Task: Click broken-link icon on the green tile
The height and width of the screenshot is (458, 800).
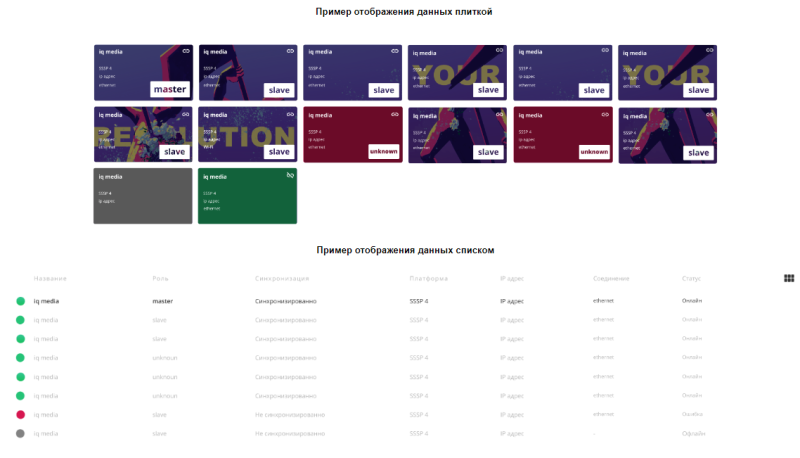Action: point(290,175)
